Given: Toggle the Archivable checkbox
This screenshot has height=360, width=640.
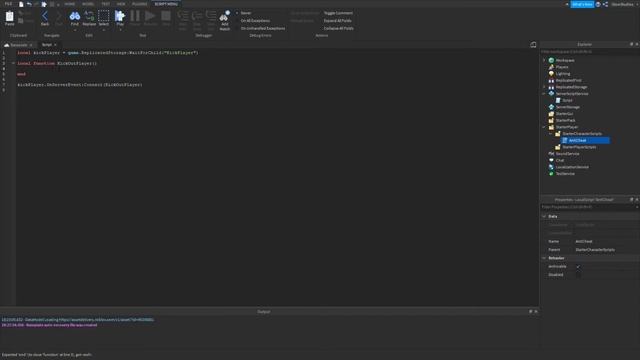Looking at the screenshot, I should click(578, 267).
